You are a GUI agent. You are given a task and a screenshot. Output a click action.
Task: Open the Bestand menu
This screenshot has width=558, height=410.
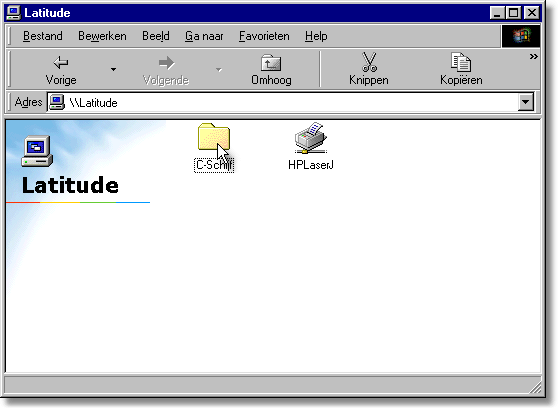[x=43, y=36]
